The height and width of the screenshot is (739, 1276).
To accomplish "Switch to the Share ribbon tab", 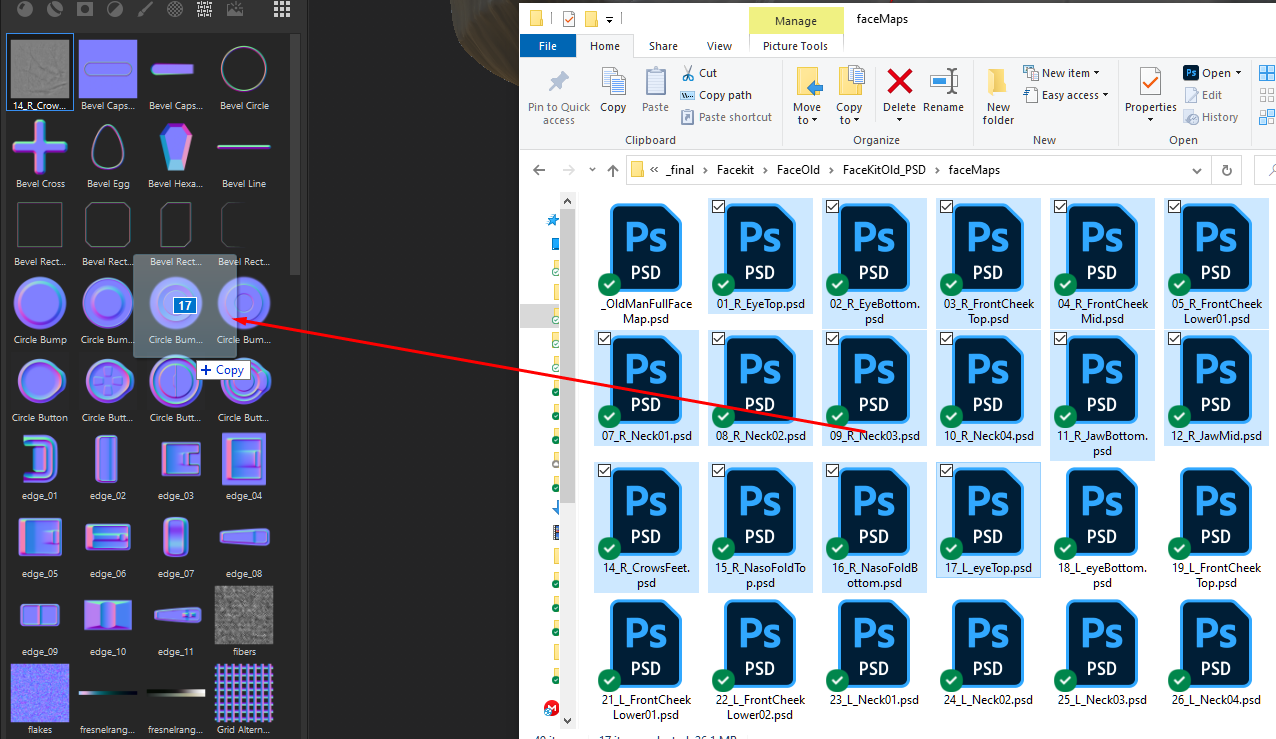I will click(663, 46).
